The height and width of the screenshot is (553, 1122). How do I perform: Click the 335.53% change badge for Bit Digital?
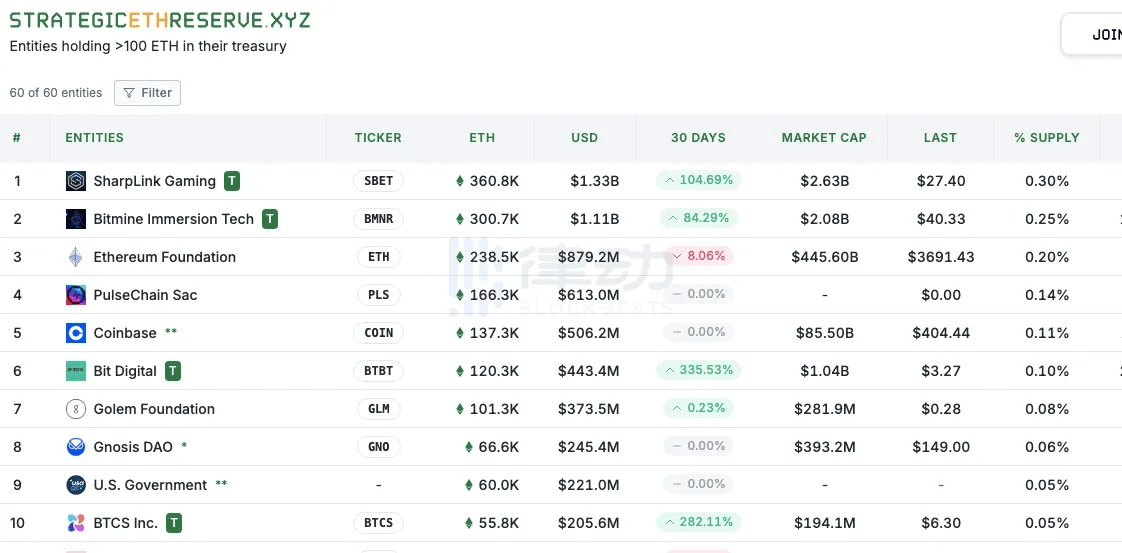[698, 370]
